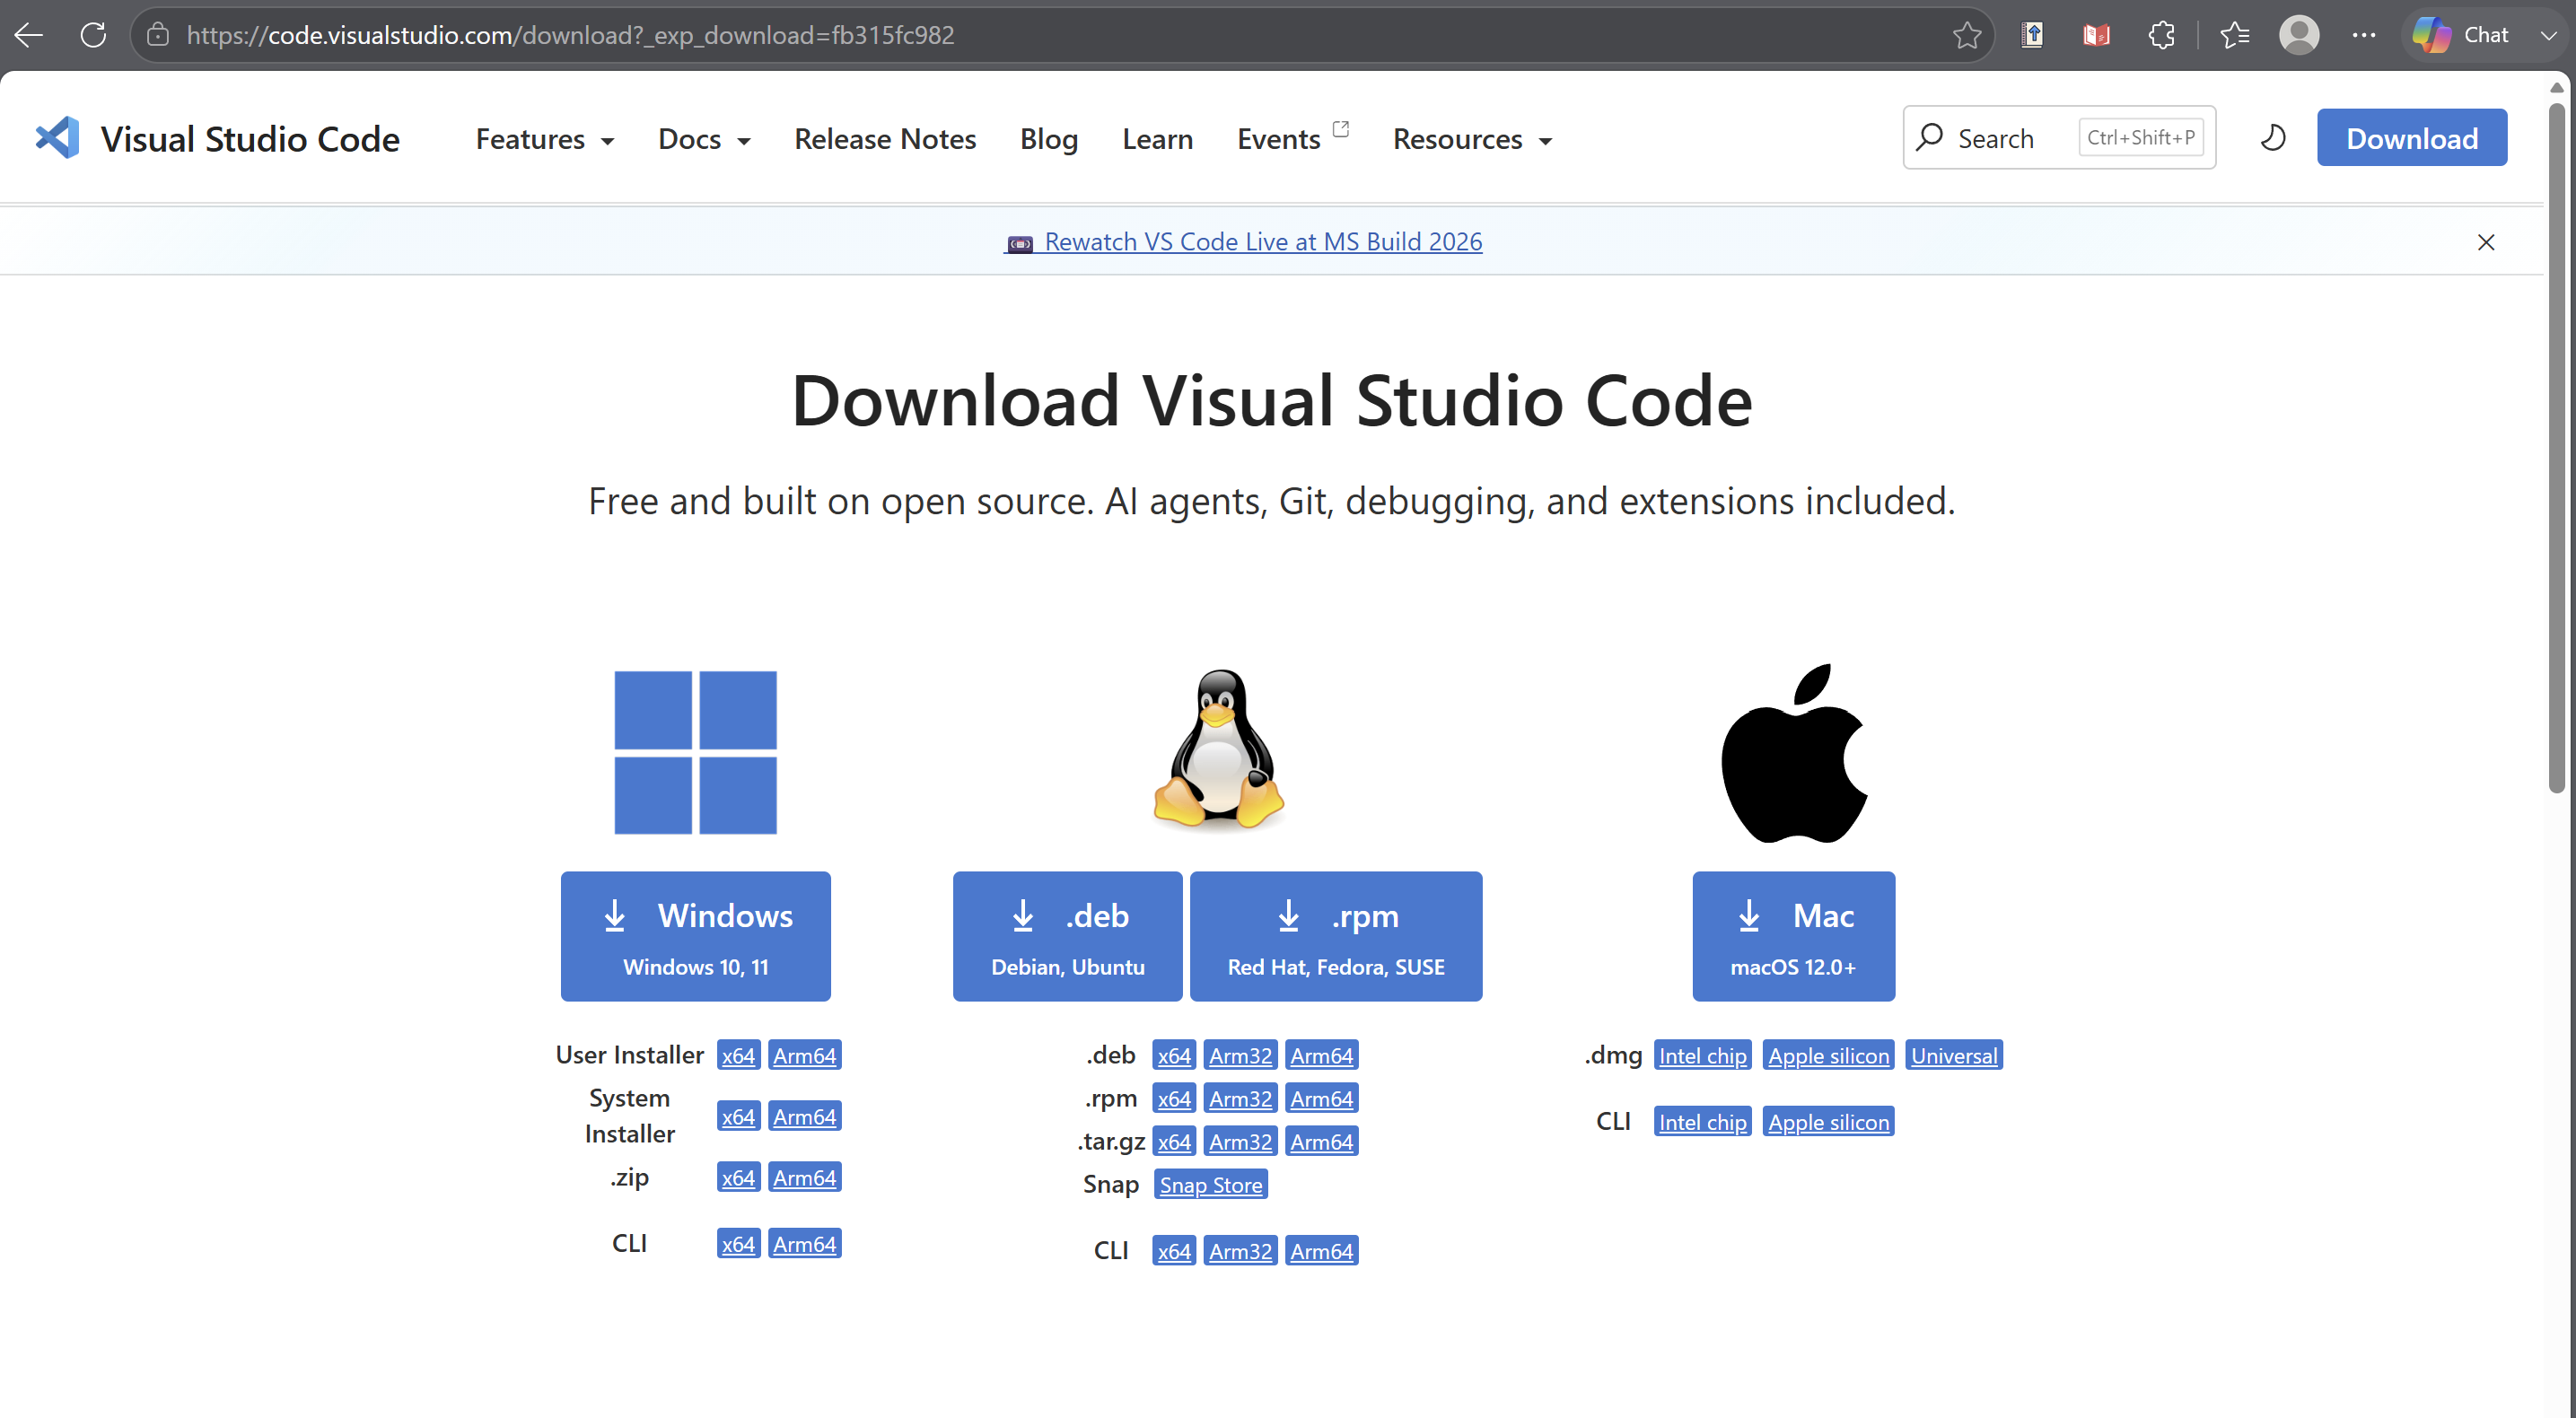This screenshot has width=2576, height=1418.
Task: Focus the Search box
Action: click(2058, 138)
